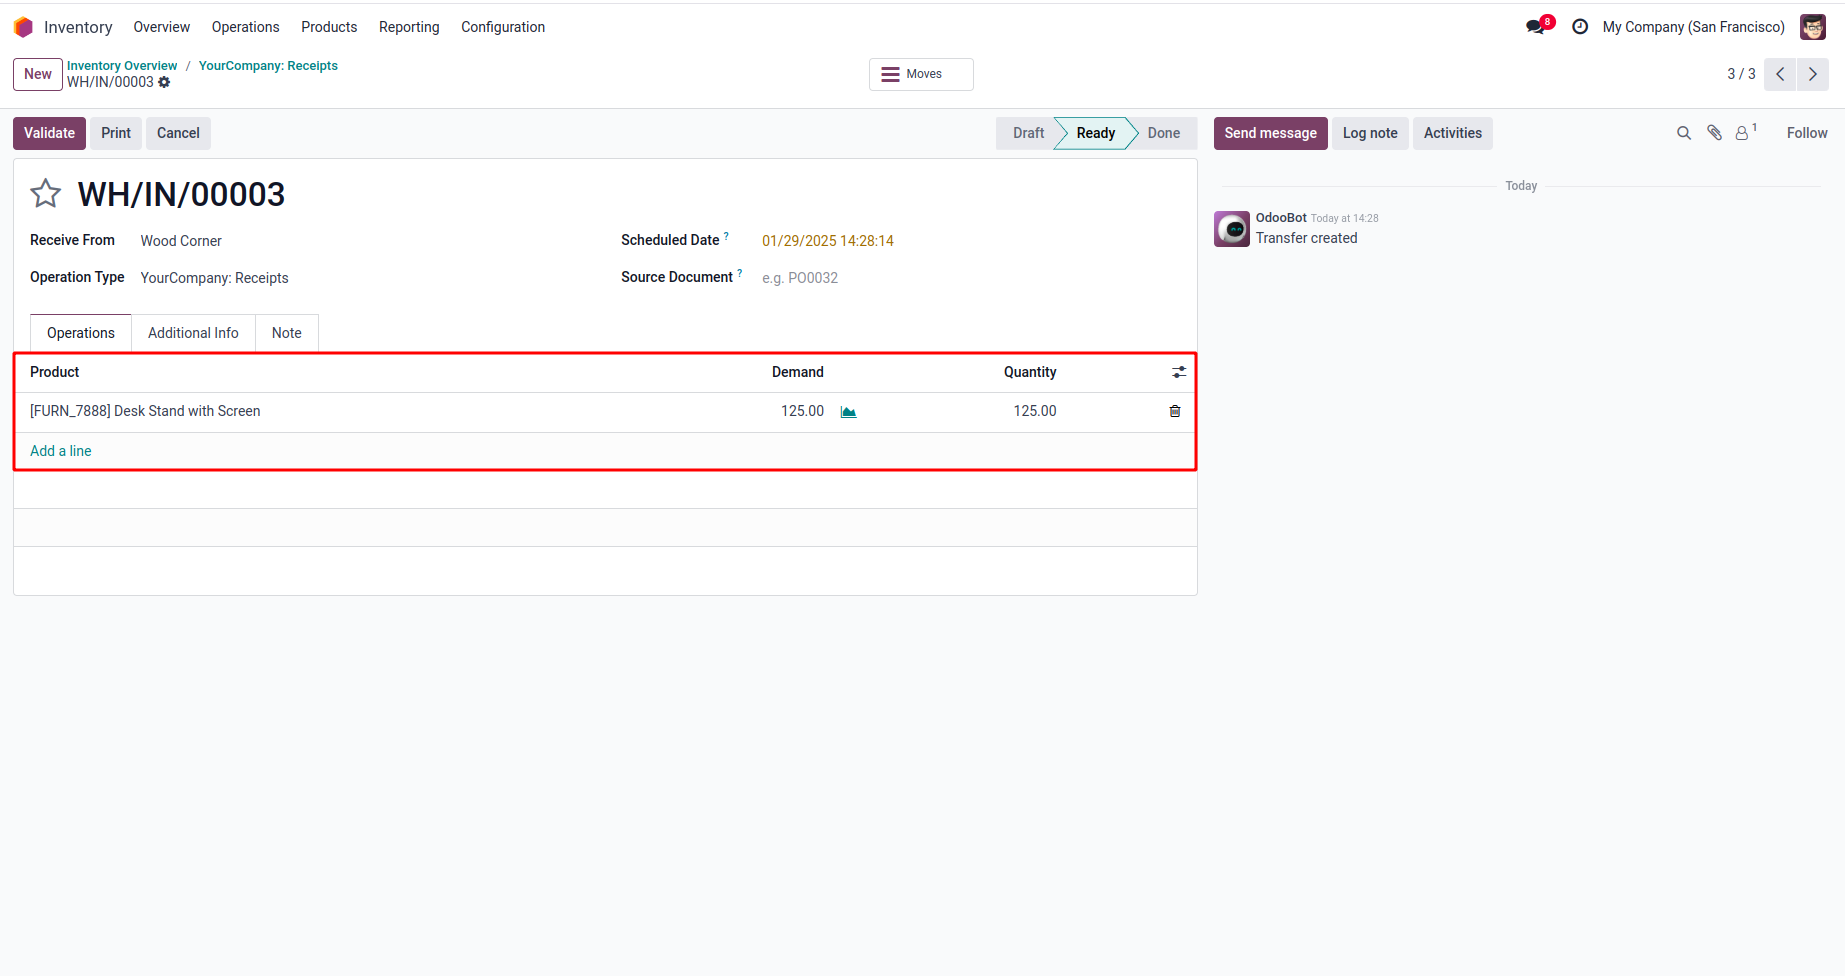Open the Configuration menu
1845x976 pixels.
[x=502, y=27]
